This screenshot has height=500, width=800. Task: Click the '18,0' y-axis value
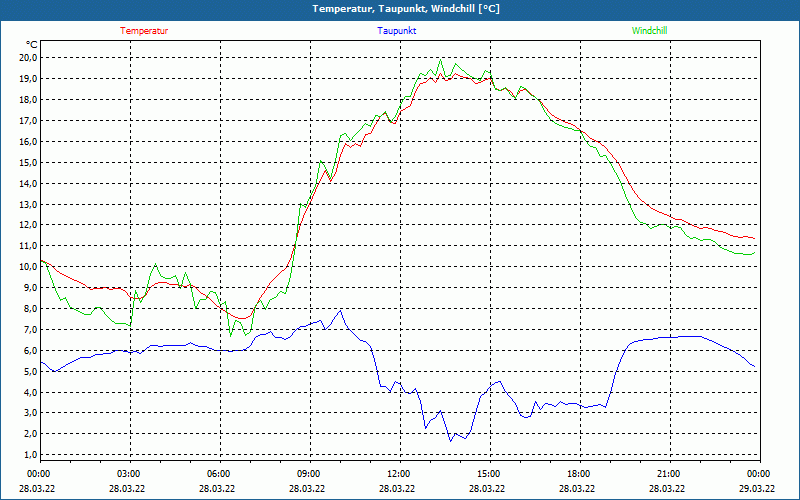tap(28, 99)
